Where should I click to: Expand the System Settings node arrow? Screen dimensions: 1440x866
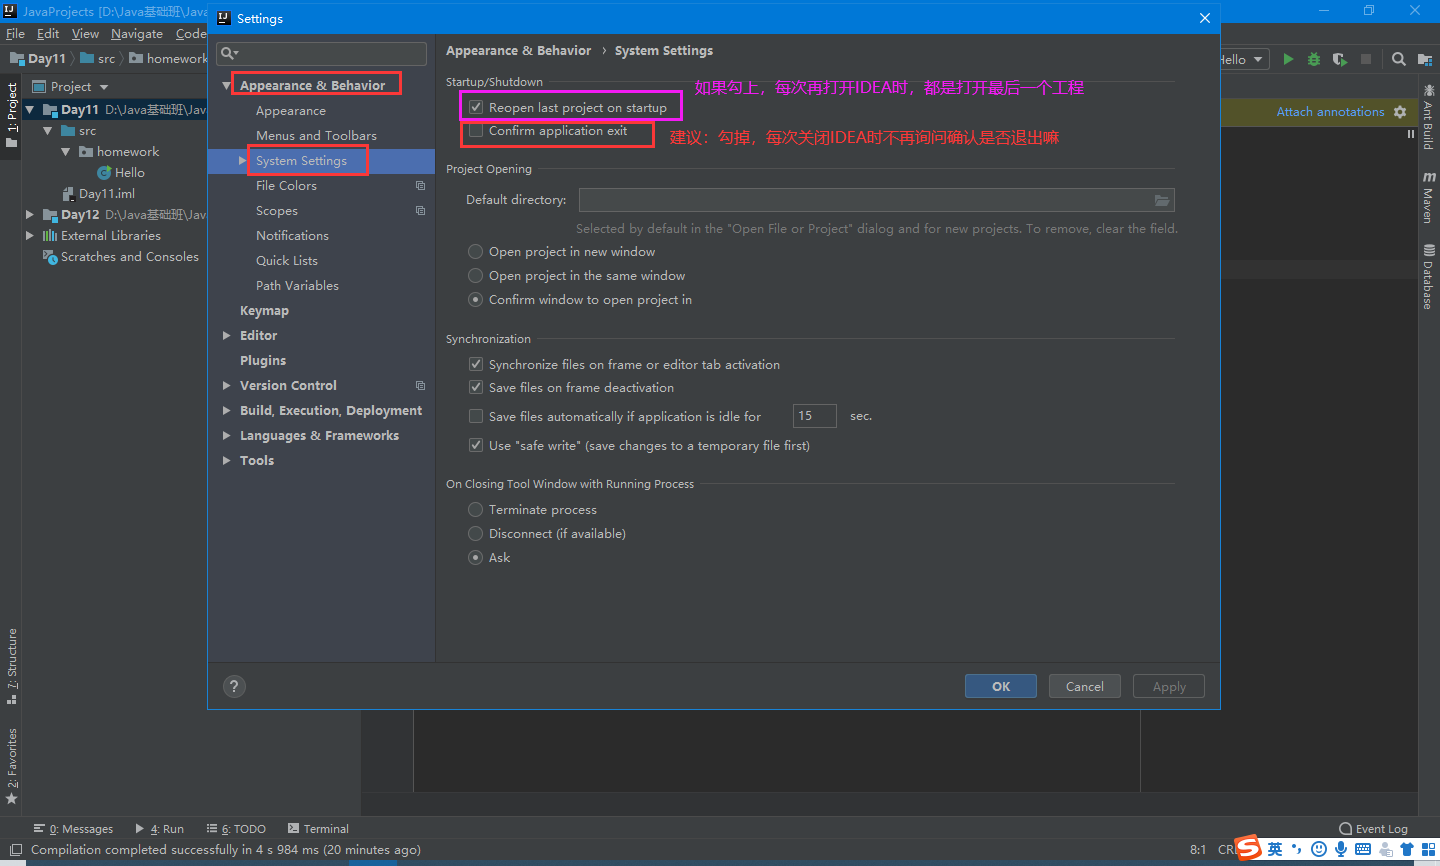pos(242,161)
